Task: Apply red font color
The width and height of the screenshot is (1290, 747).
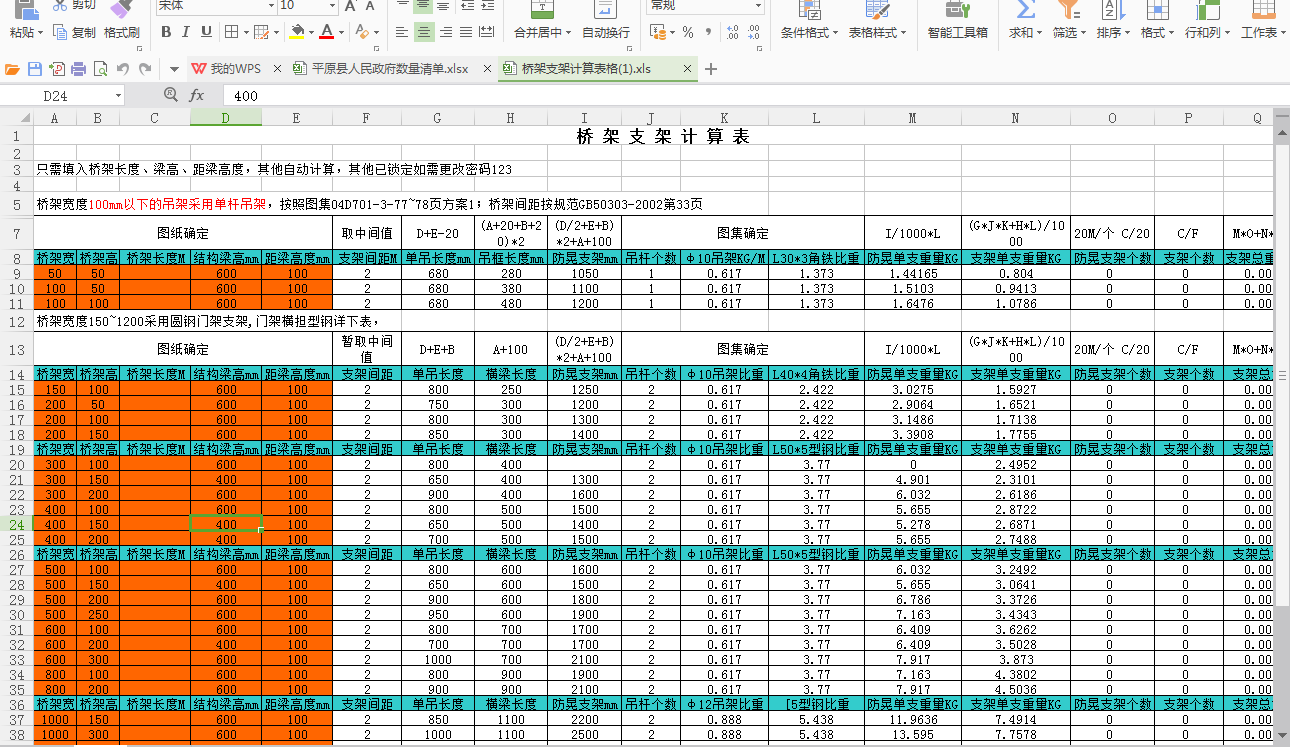Action: (x=326, y=32)
